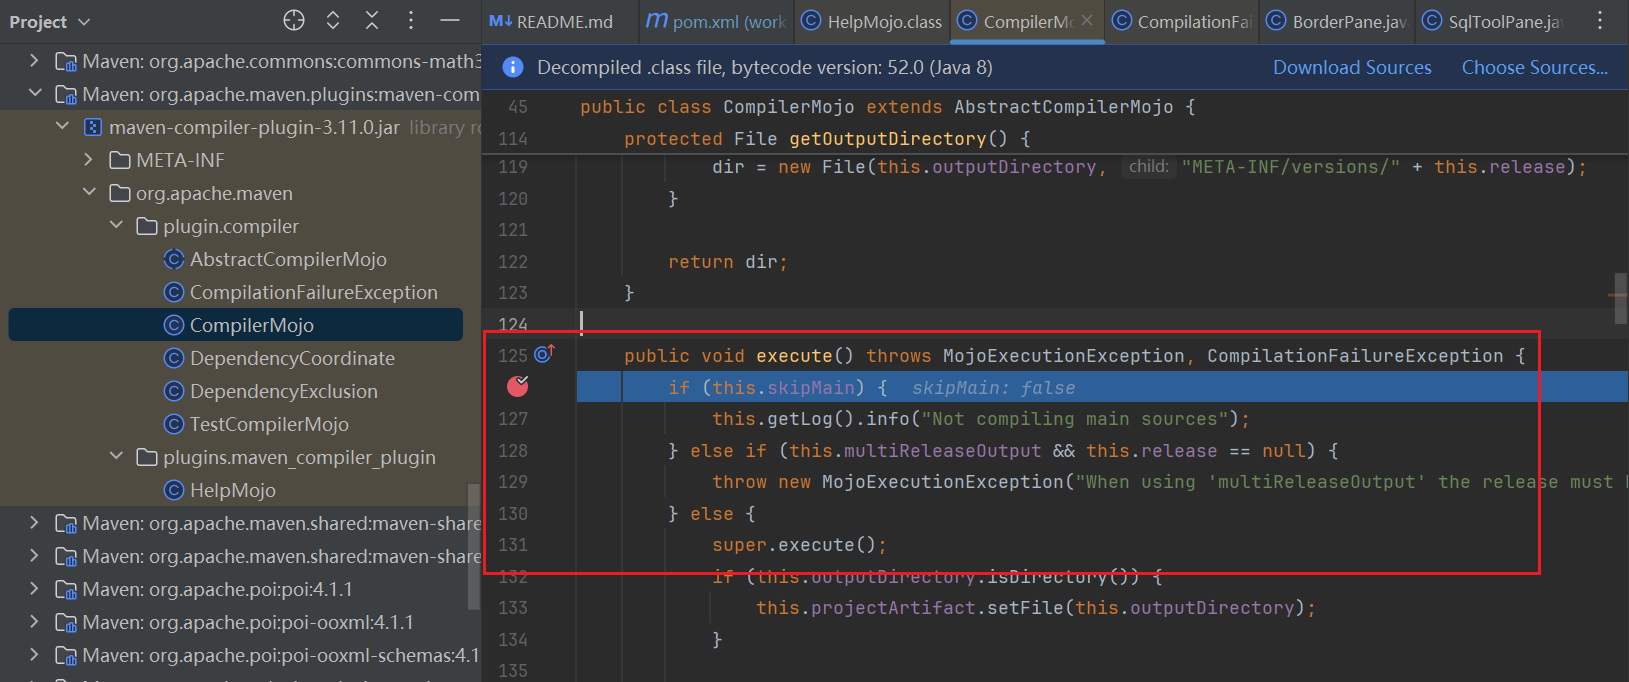Click the info icon in the decompiled banner
This screenshot has height=682, width=1629.
[513, 67]
